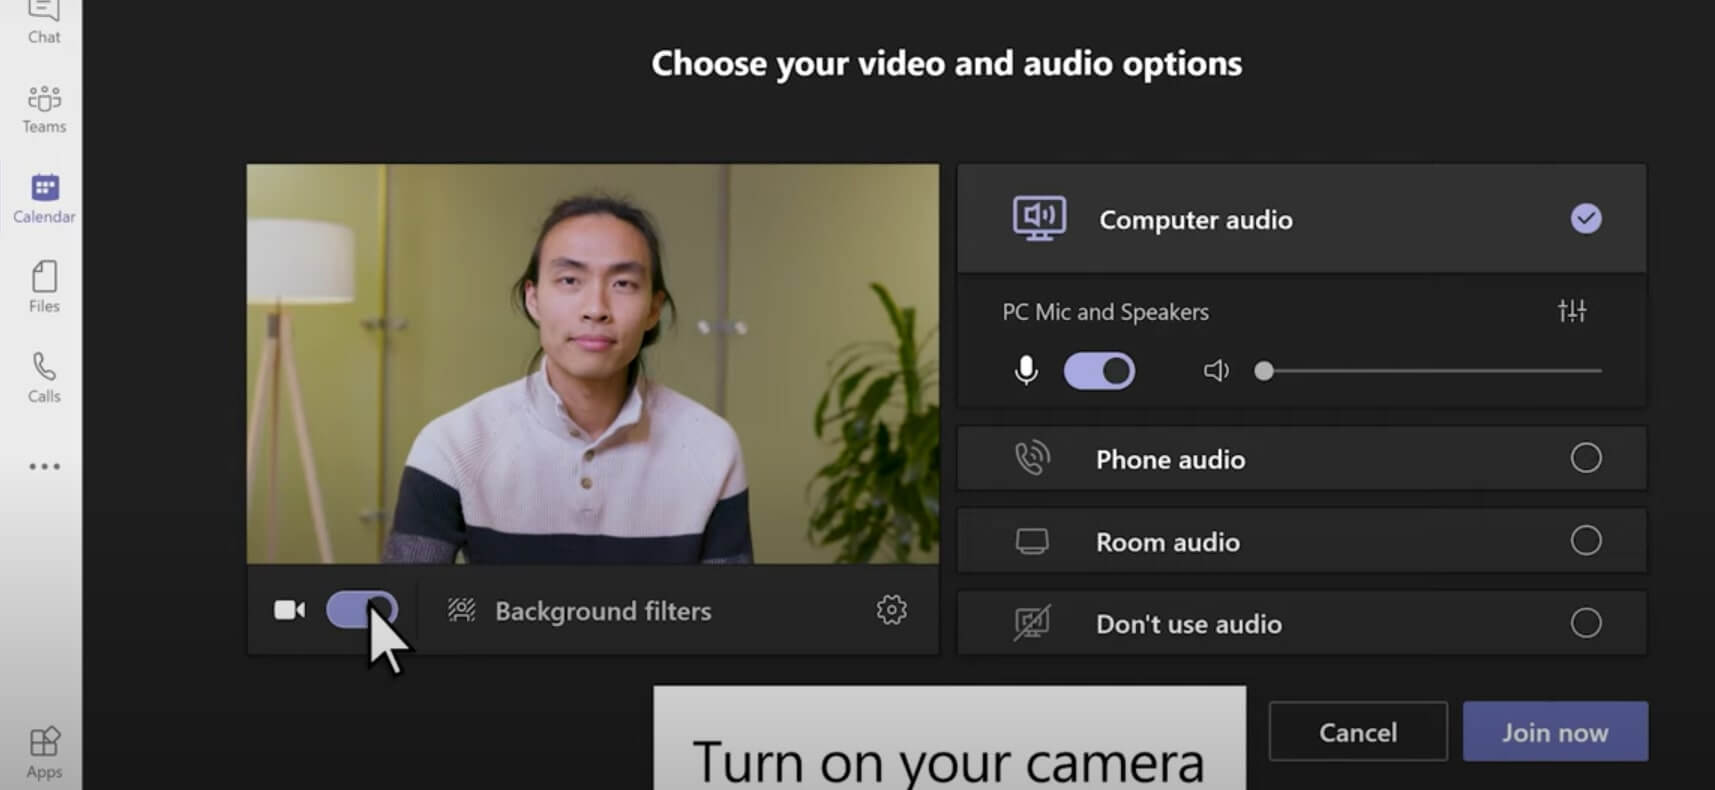Image resolution: width=1715 pixels, height=790 pixels.
Task: Toggle the microphone switch
Action: coord(1099,371)
